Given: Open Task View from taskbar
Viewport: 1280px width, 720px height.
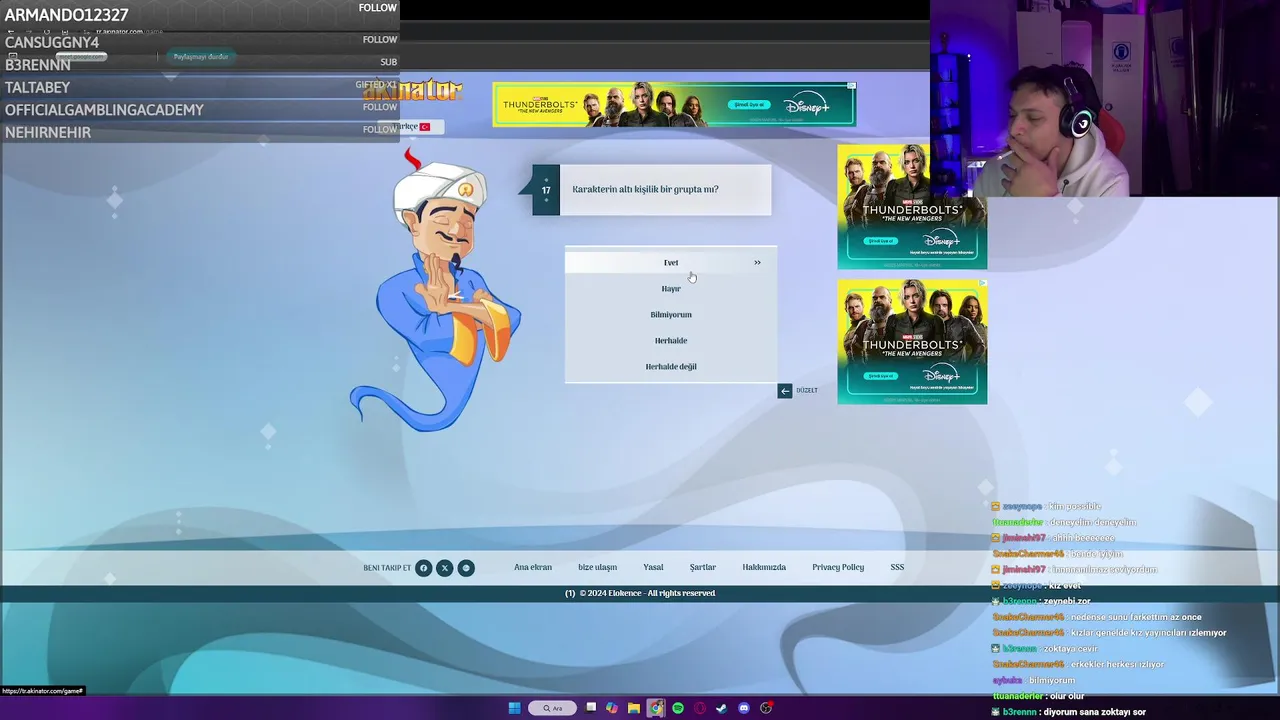Looking at the screenshot, I should [x=591, y=708].
